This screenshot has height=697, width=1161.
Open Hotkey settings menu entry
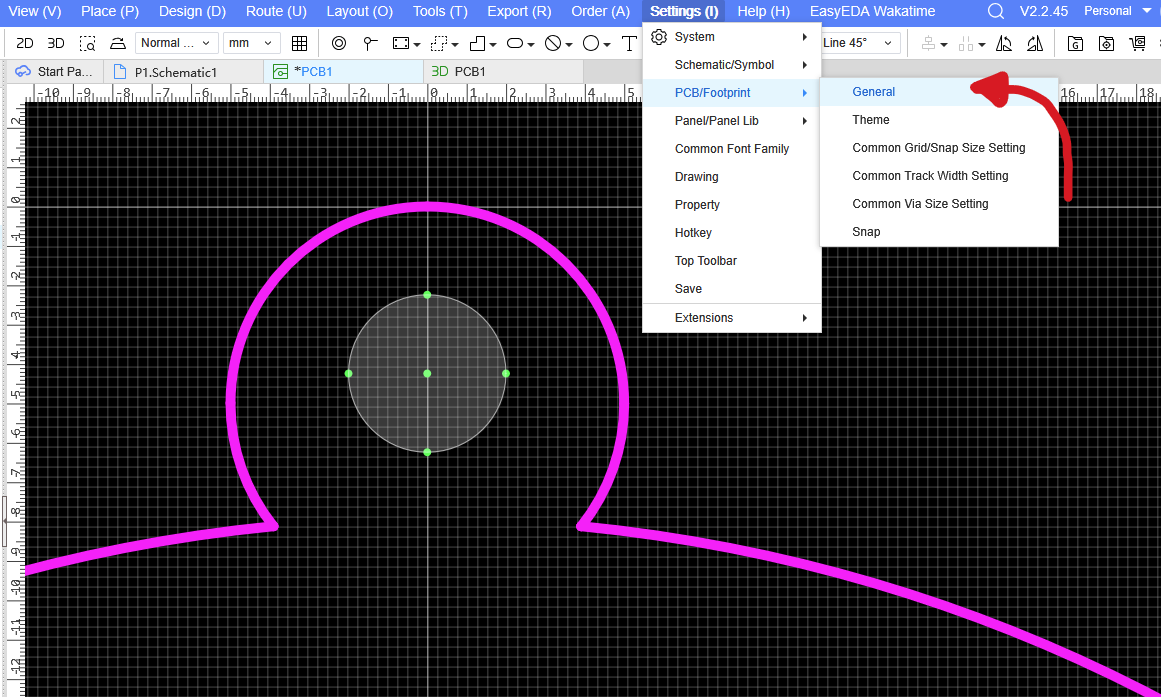point(693,233)
